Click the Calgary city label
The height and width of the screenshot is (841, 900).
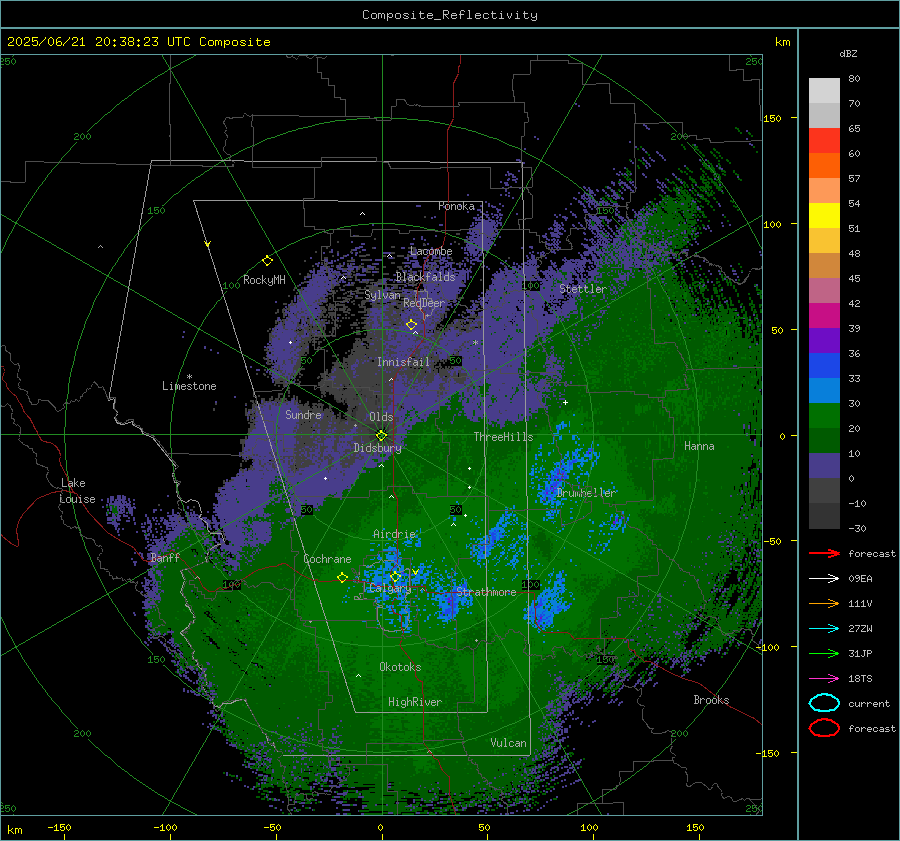coord(390,588)
